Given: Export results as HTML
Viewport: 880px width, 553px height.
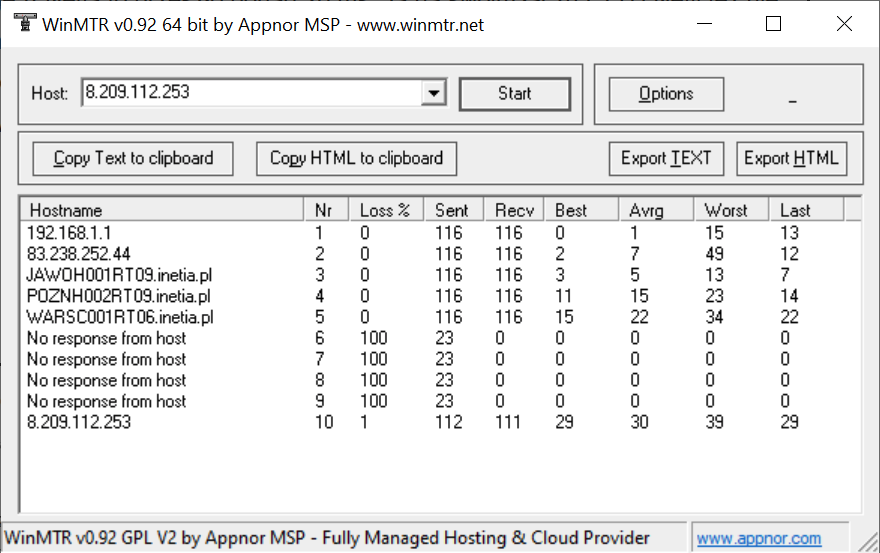Looking at the screenshot, I should [791, 158].
